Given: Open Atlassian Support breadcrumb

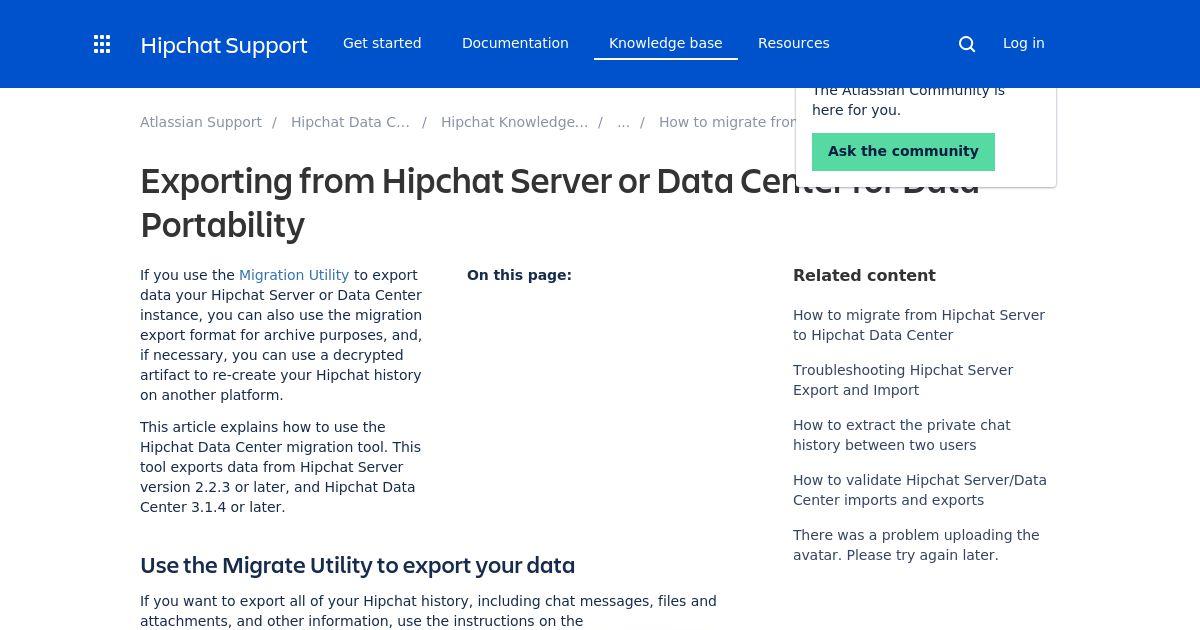Looking at the screenshot, I should 201,122.
